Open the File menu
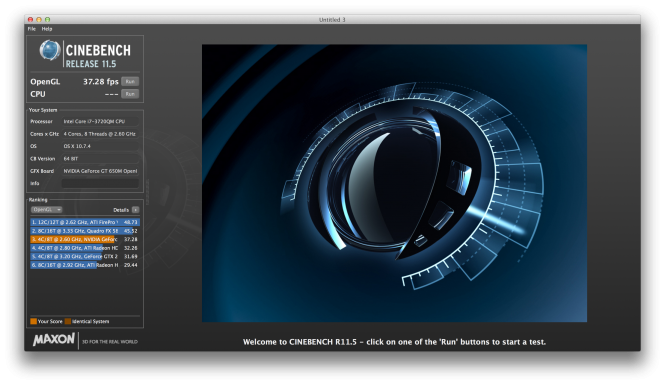The height and width of the screenshot is (385, 665). coord(32,29)
